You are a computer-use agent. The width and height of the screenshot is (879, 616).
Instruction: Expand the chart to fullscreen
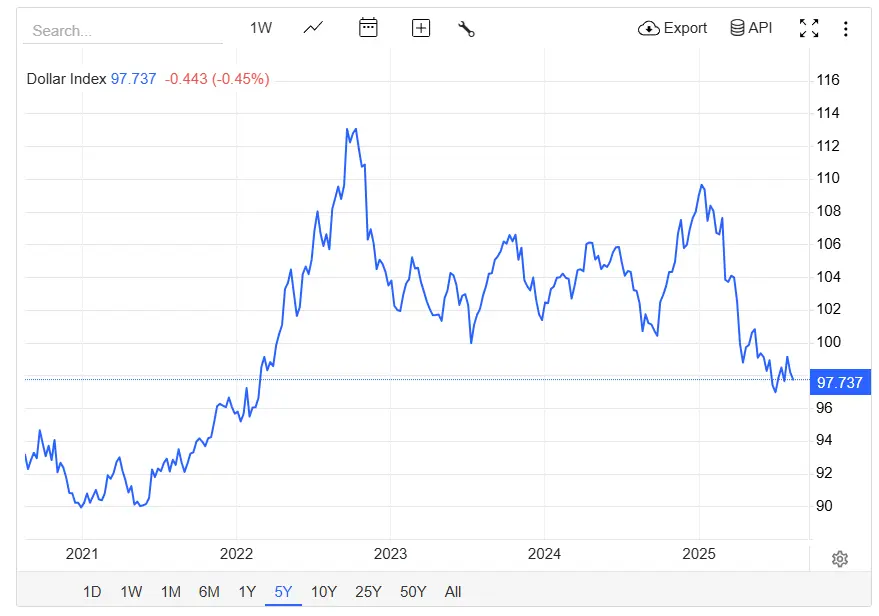point(809,28)
